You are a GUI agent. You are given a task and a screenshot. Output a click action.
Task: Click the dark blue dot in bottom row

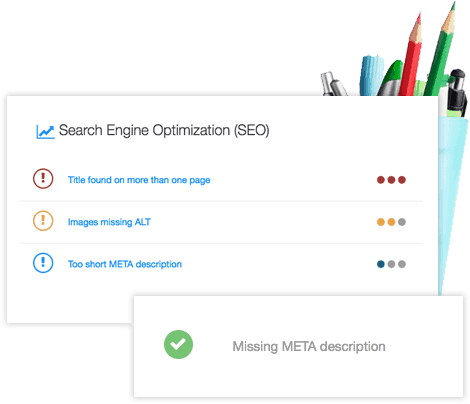click(381, 264)
